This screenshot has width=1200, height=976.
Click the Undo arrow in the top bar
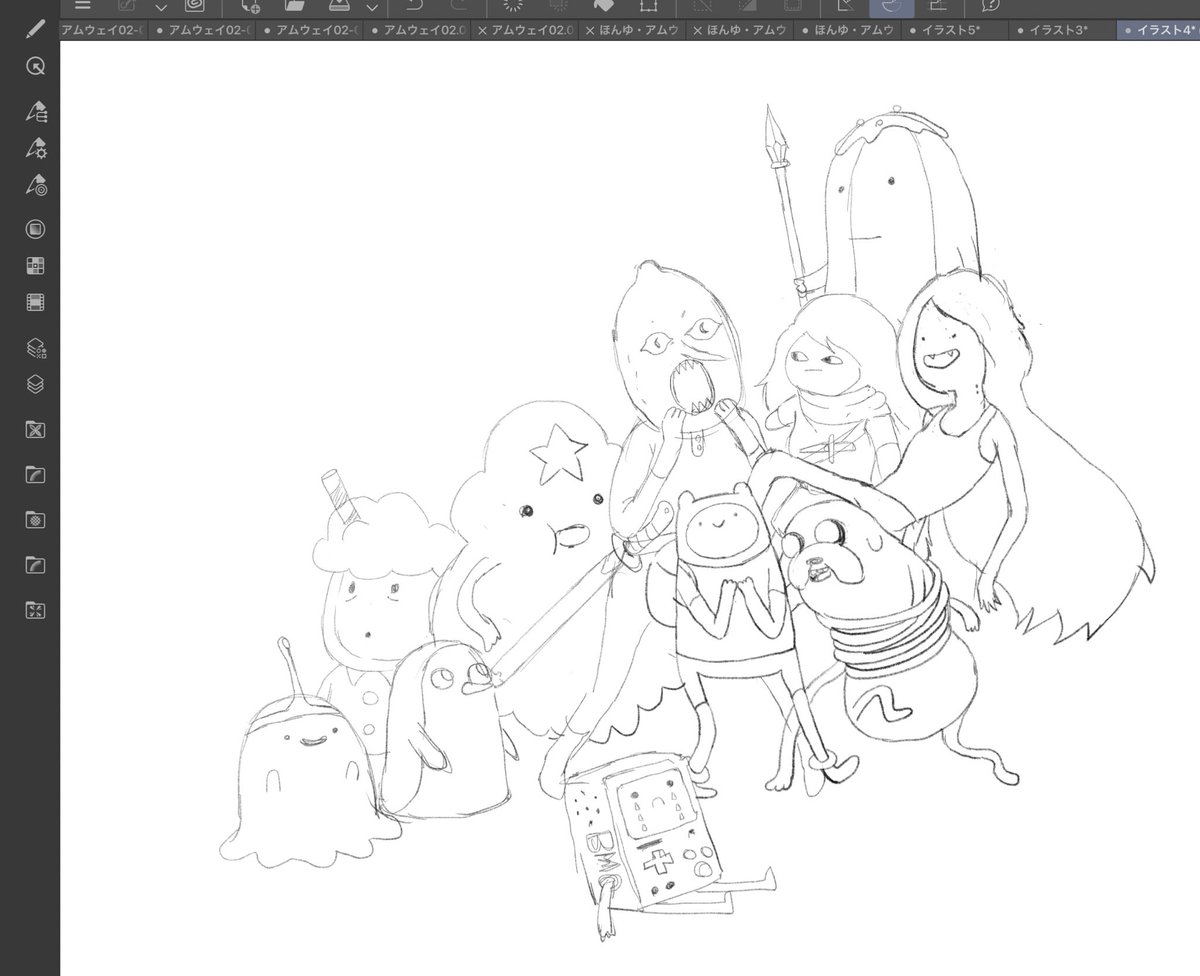point(416,6)
